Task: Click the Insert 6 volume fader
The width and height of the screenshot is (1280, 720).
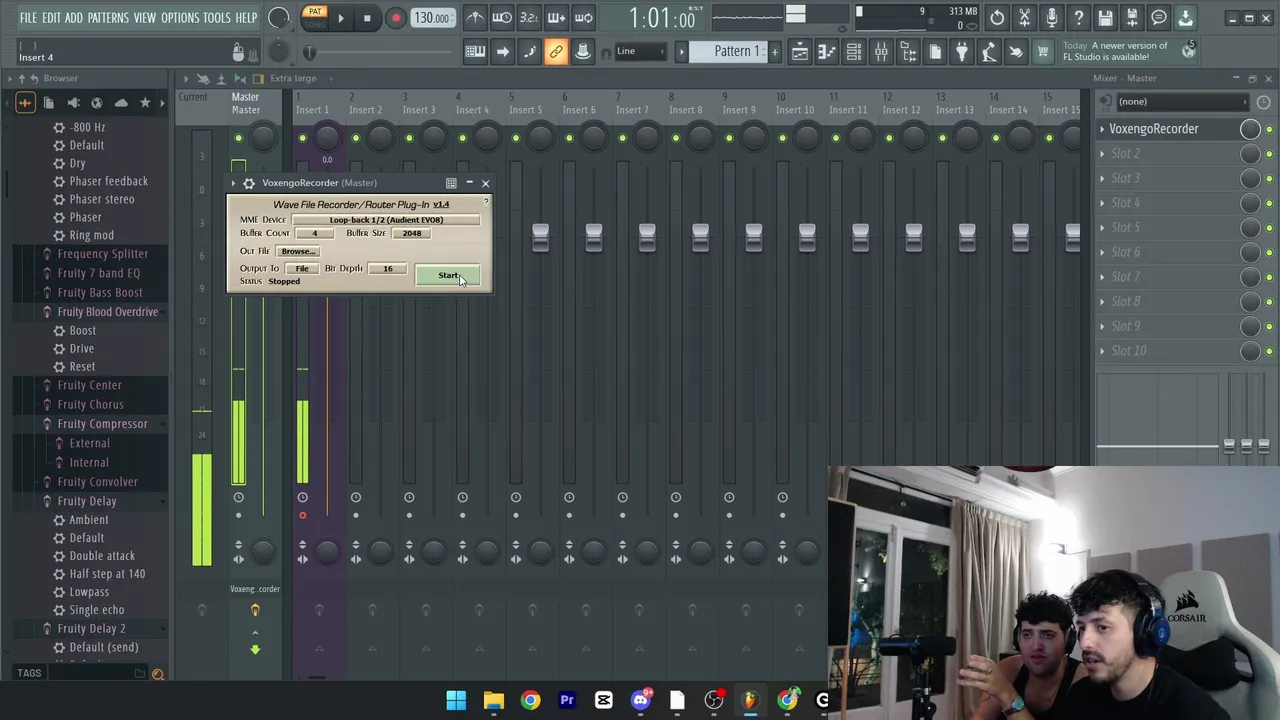Action: (x=593, y=237)
